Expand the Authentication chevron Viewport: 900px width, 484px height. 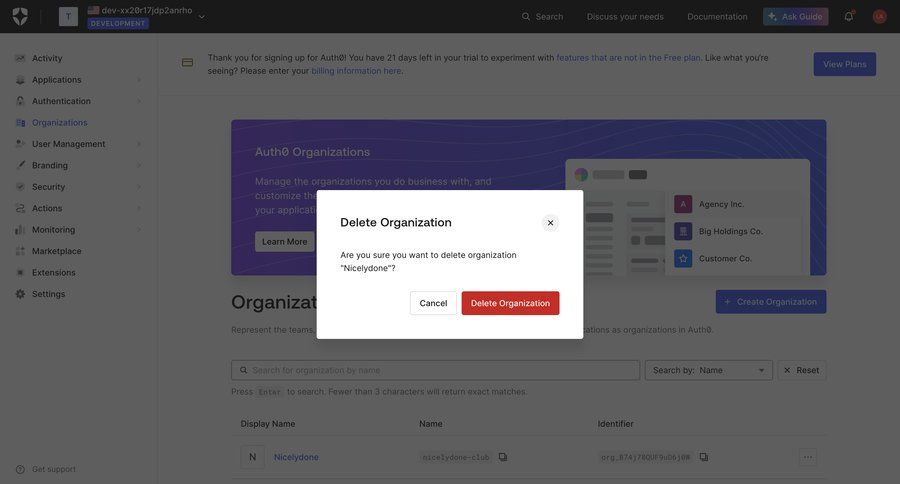coord(139,101)
